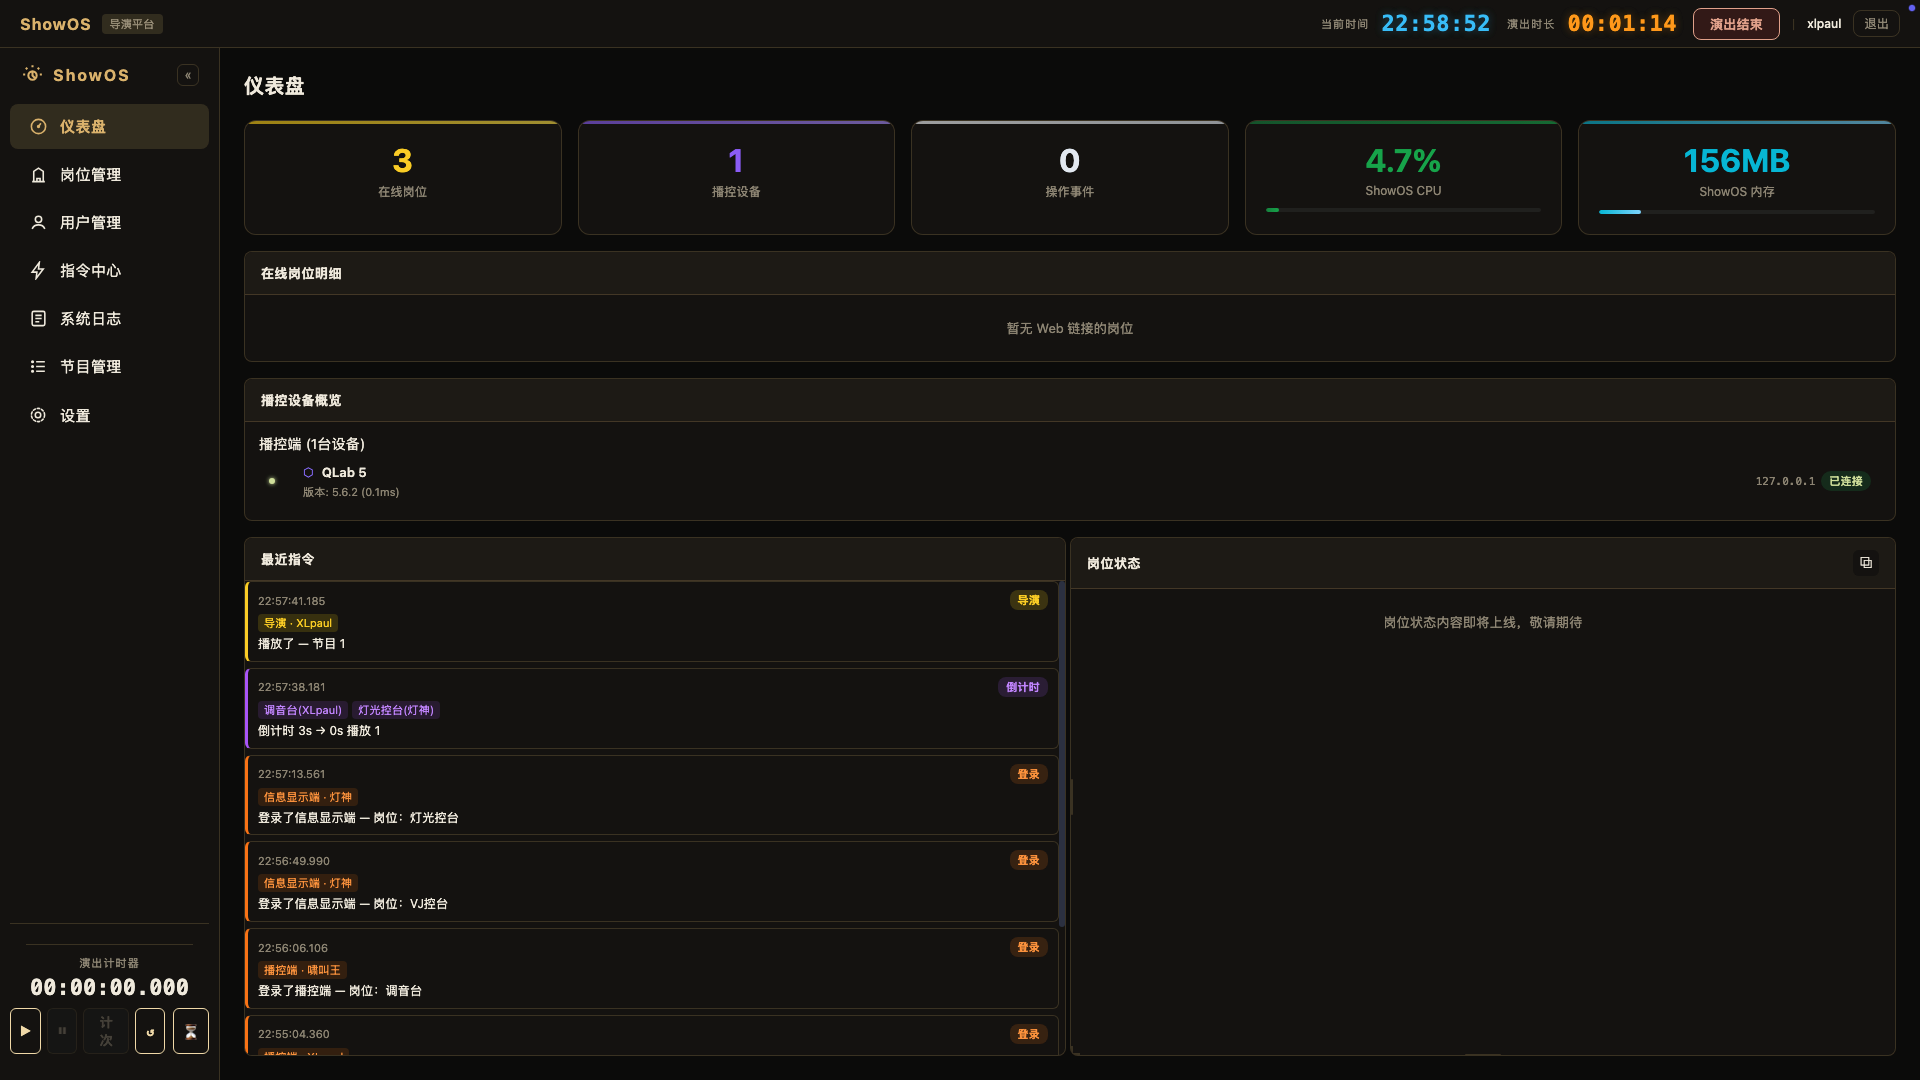The height and width of the screenshot is (1080, 1920).
Task: Click the 灯光控台(灯神) tag
Action: [396, 711]
